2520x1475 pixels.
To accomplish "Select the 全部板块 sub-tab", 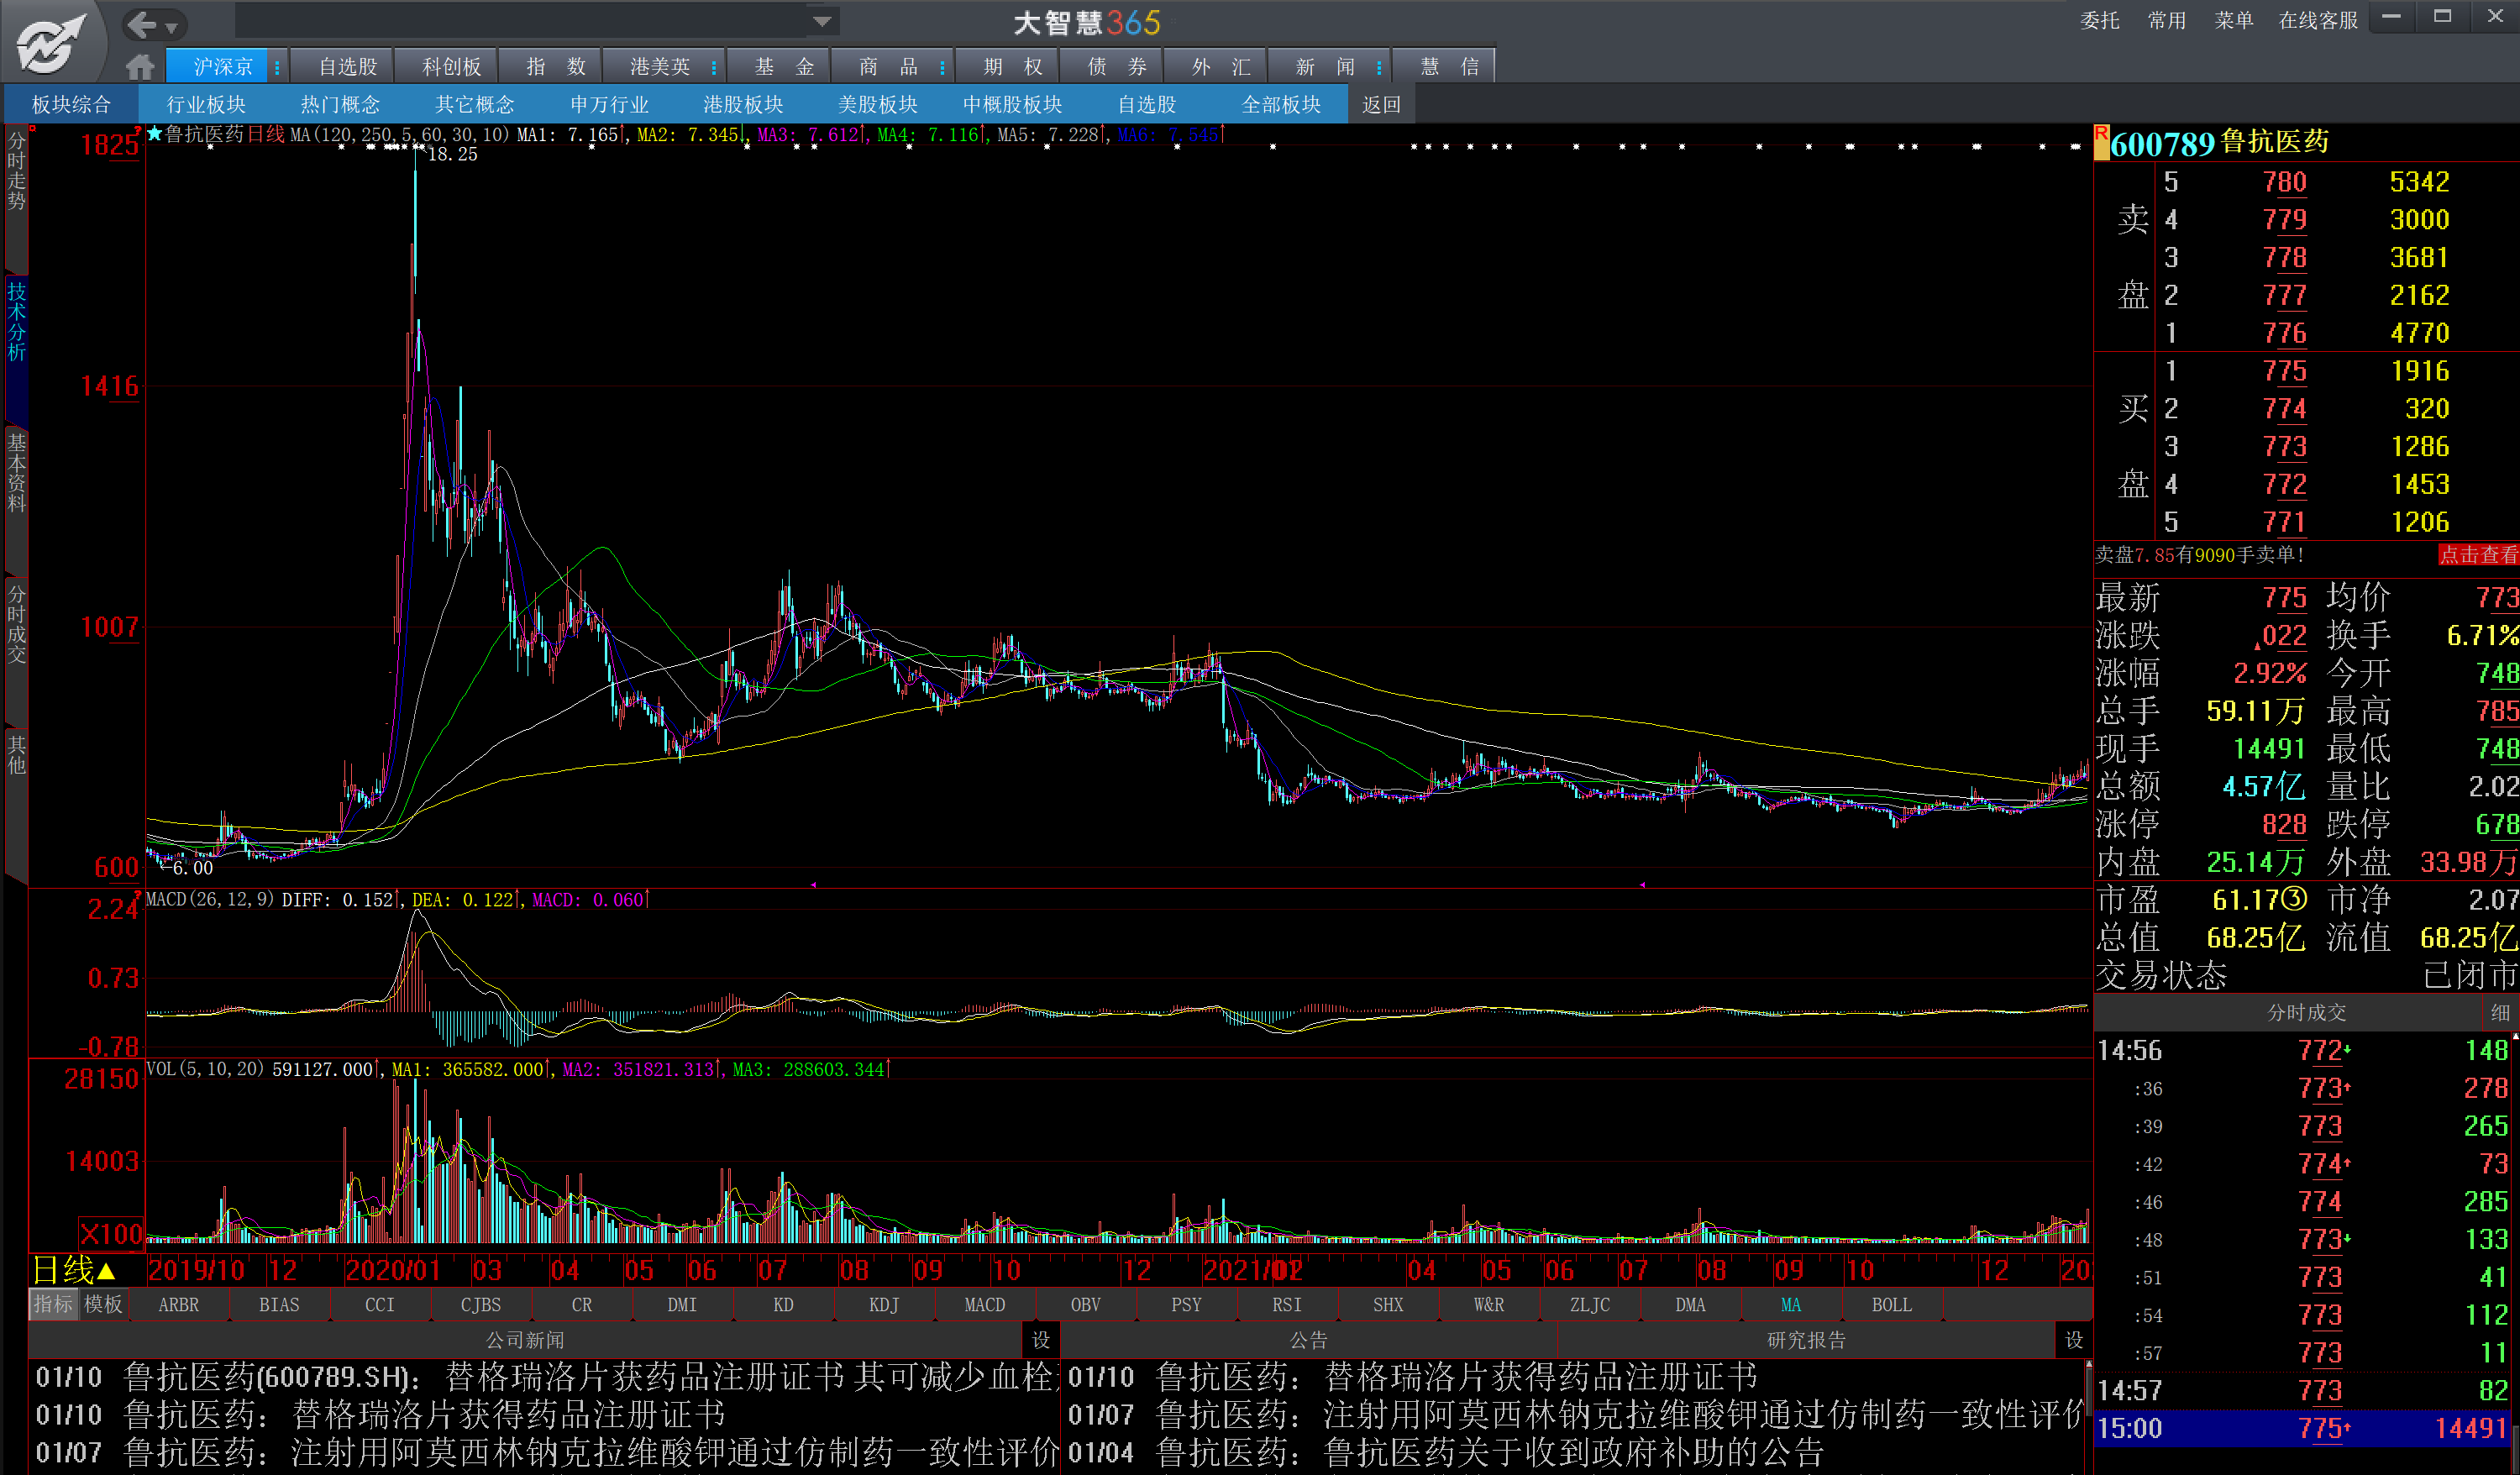I will pyautogui.click(x=1281, y=105).
